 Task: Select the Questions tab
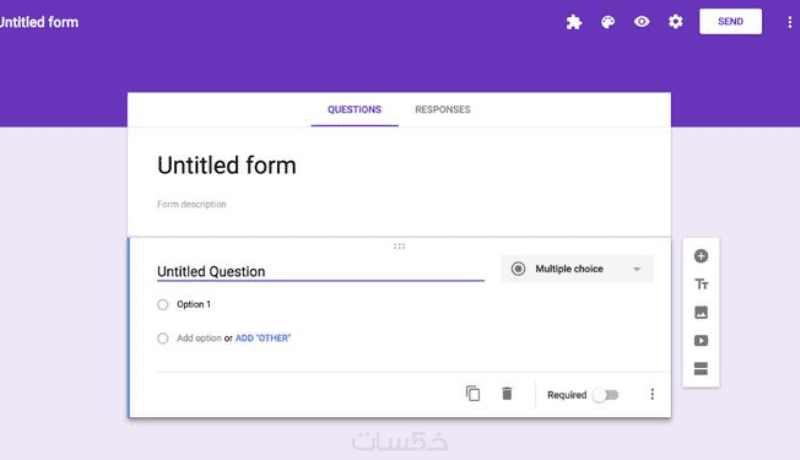355,110
